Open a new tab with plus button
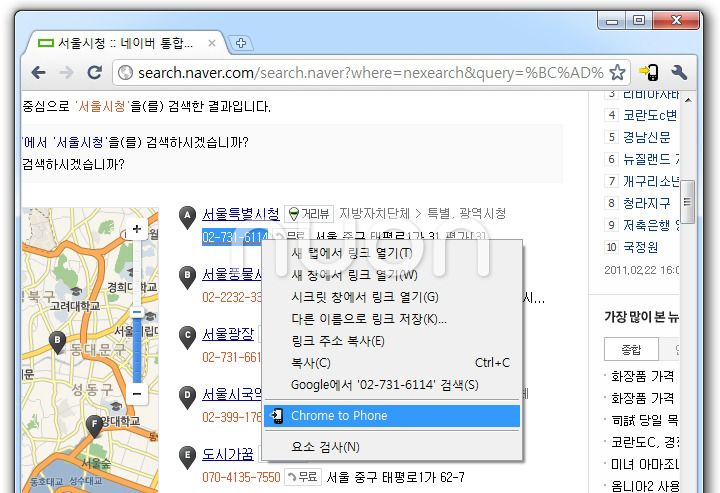Viewport: 720px width, 493px height. (241, 43)
